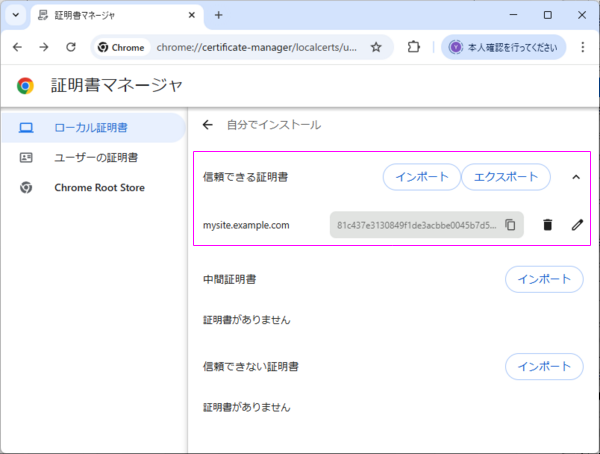Close the 証明書マネージャ tab
600x454 pixels.
192,15
